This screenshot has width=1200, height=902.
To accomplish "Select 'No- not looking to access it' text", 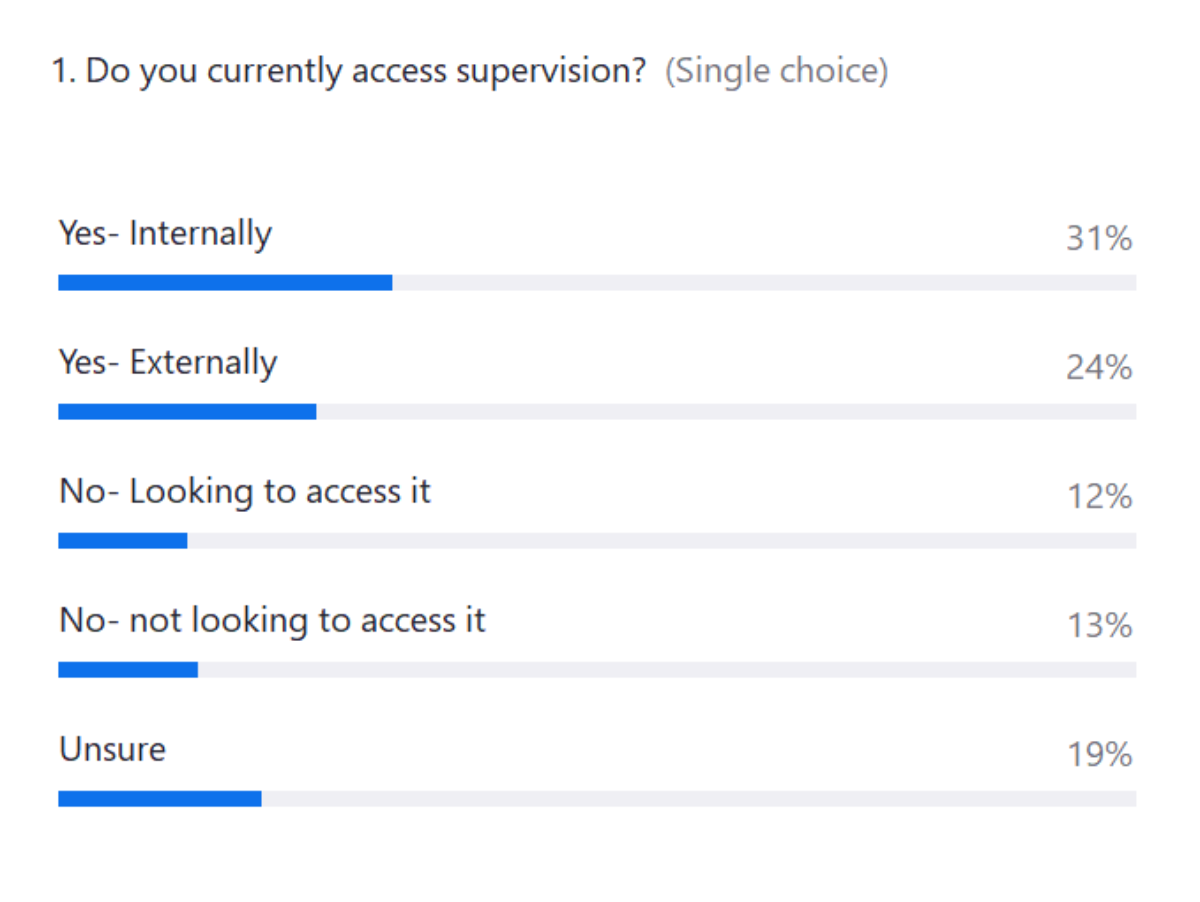I will click(x=272, y=621).
